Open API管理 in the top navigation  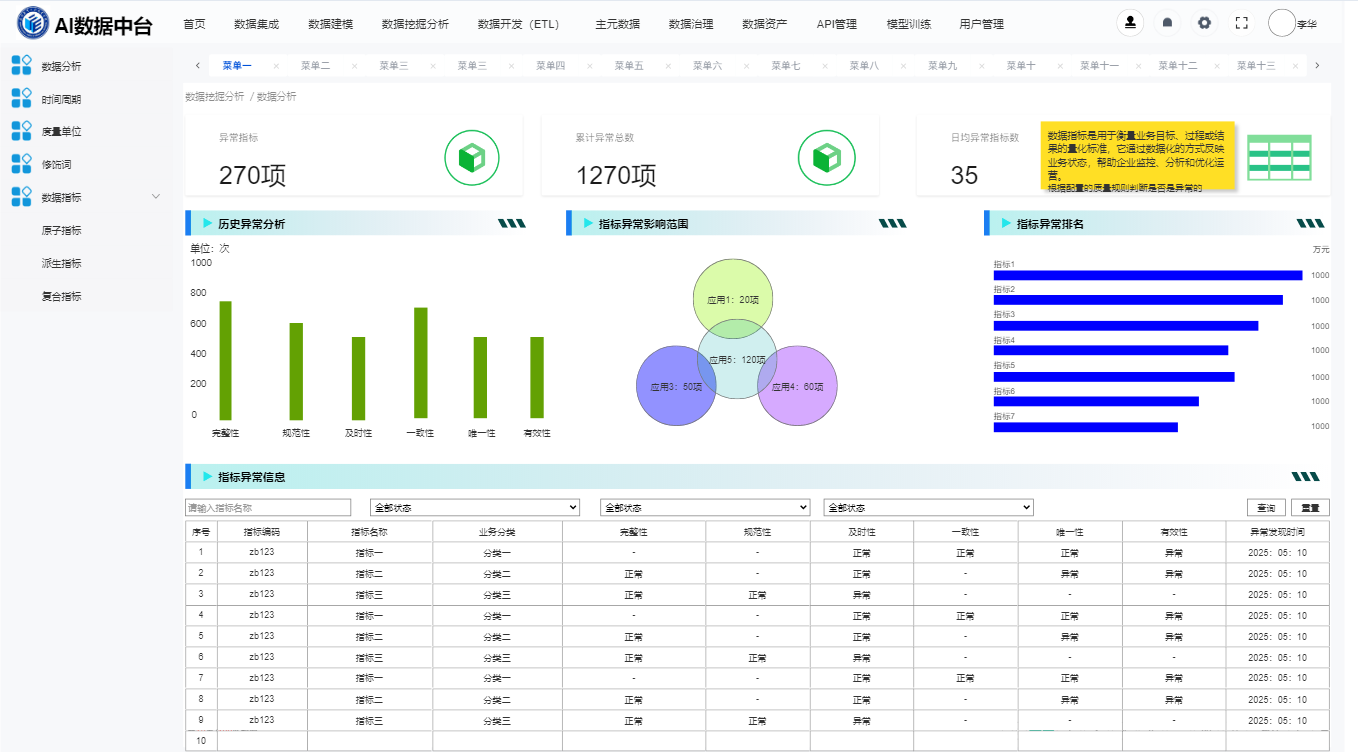[x=836, y=24]
